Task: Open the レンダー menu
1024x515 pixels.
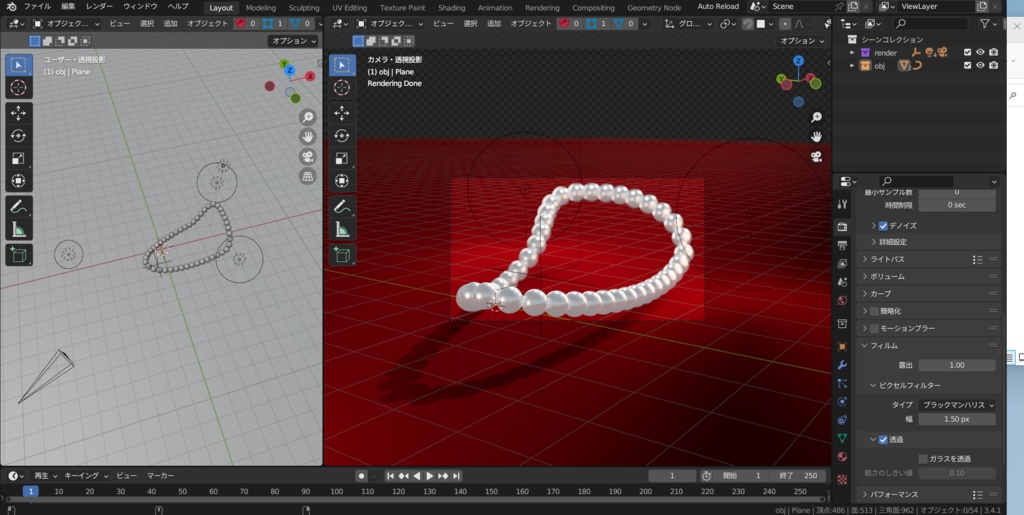Action: [x=99, y=7]
